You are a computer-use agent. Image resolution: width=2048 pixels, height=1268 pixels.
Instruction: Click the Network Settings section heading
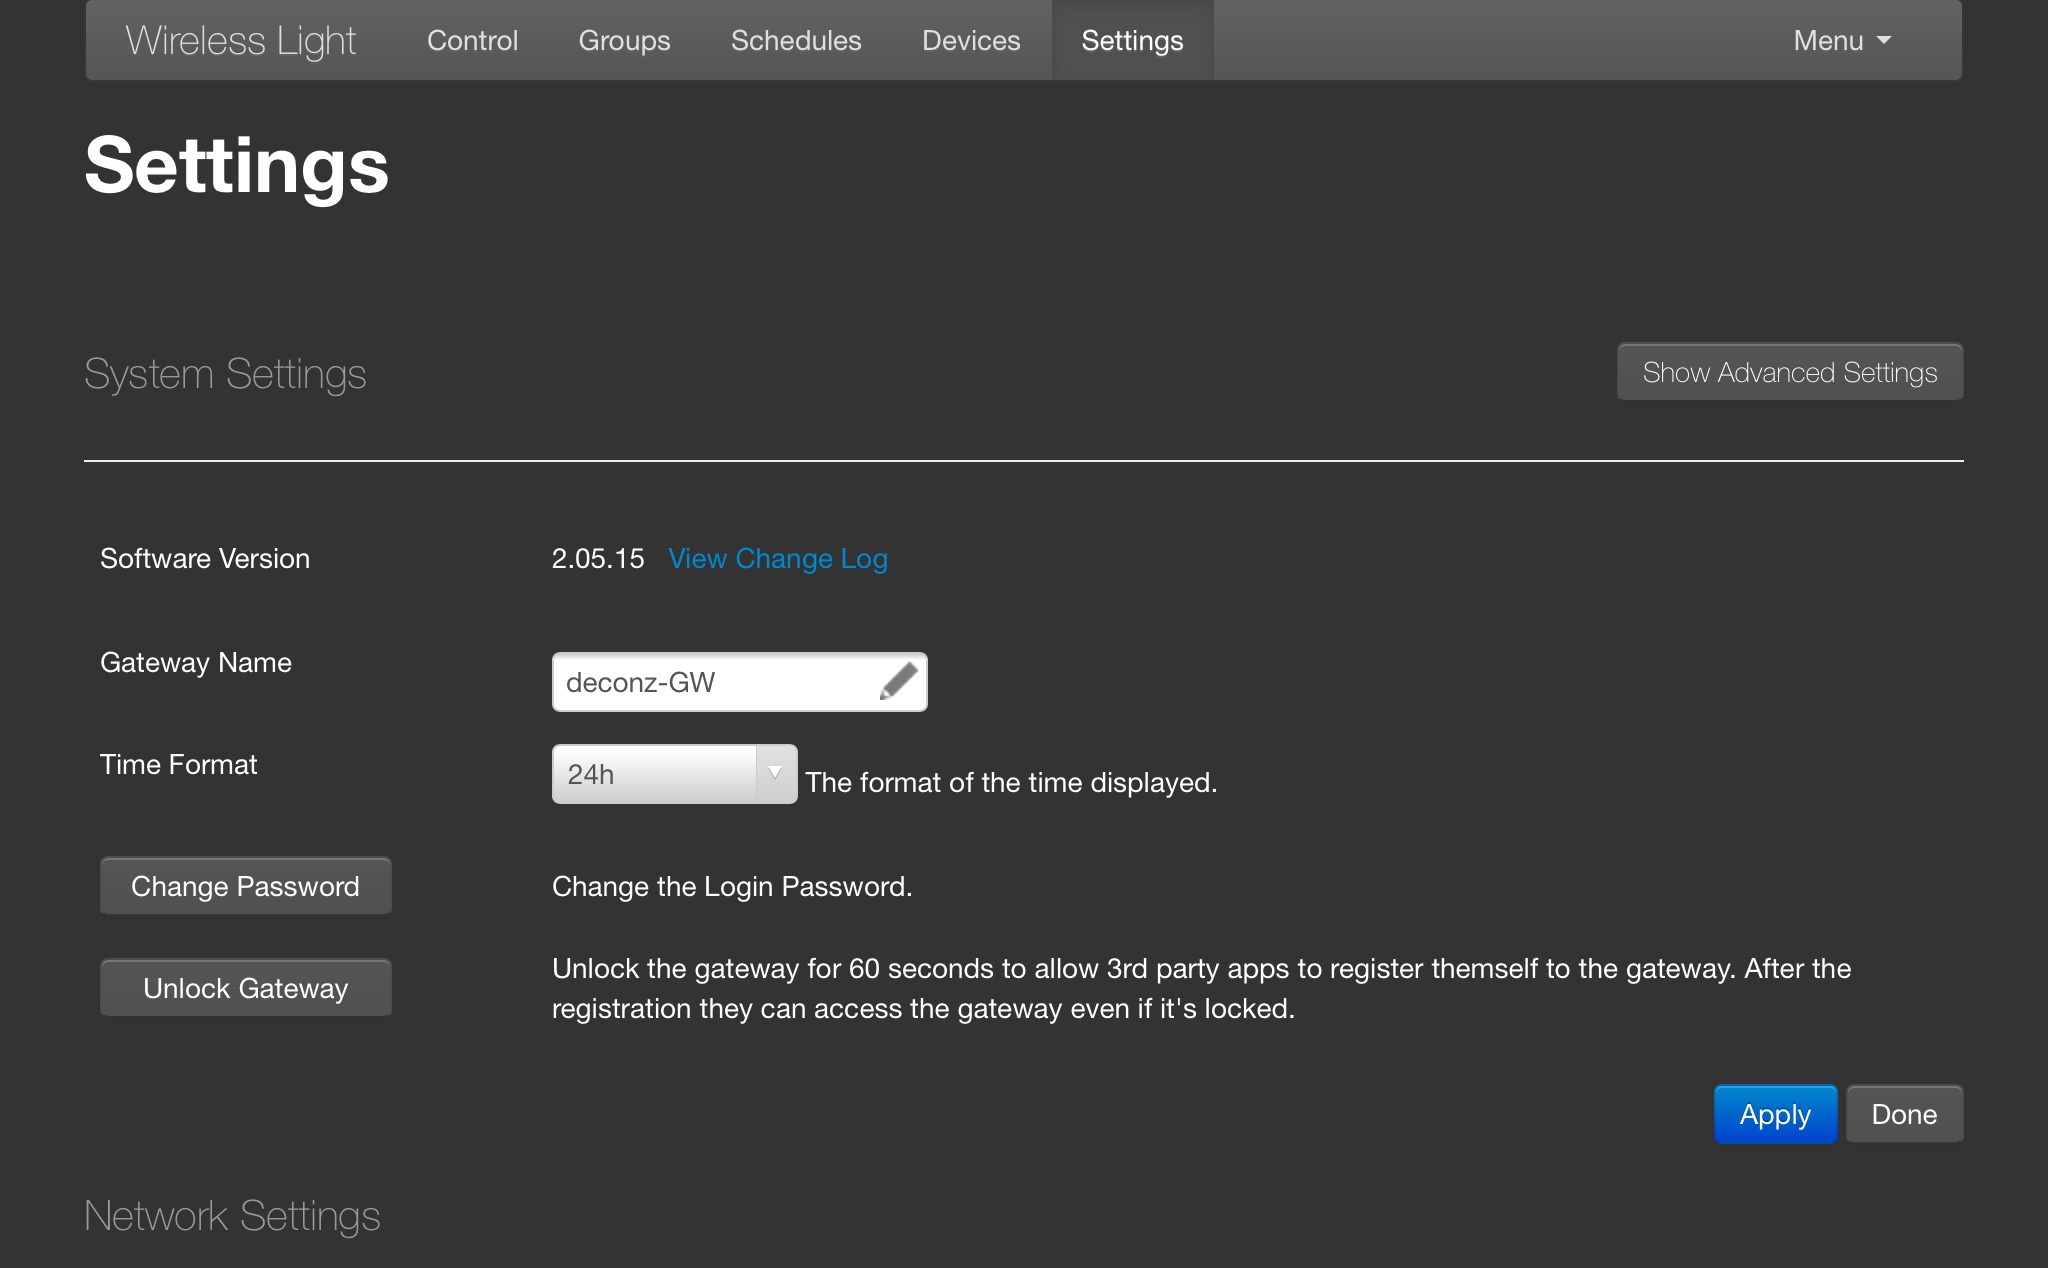pos(232,1216)
